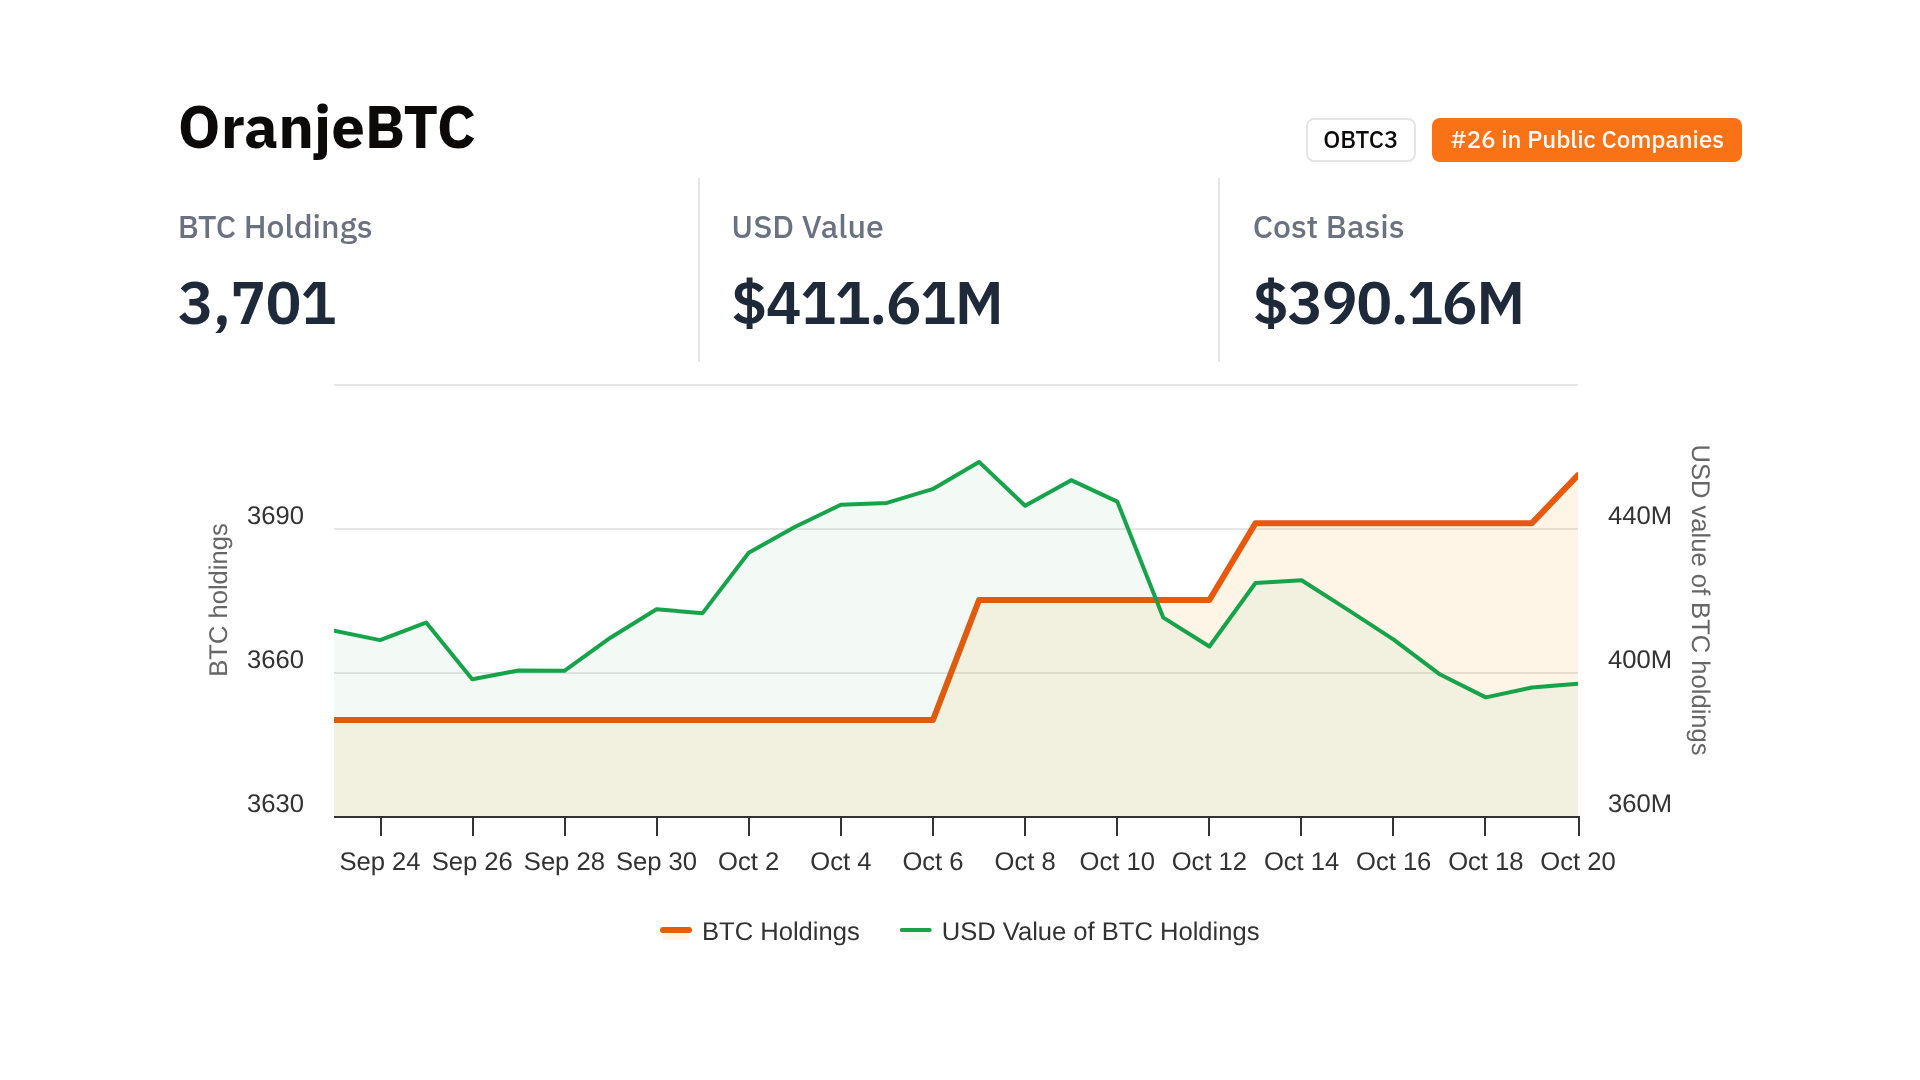Image resolution: width=1920 pixels, height=1080 pixels.
Task: Click the Sep 24 x-axis label
Action: click(x=379, y=861)
